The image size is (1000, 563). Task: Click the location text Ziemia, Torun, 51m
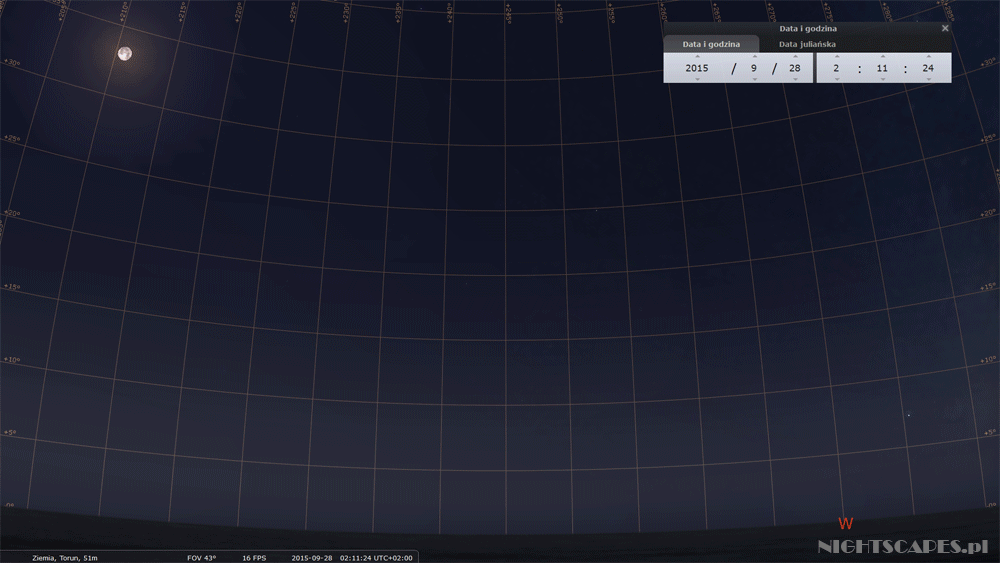tap(65, 558)
